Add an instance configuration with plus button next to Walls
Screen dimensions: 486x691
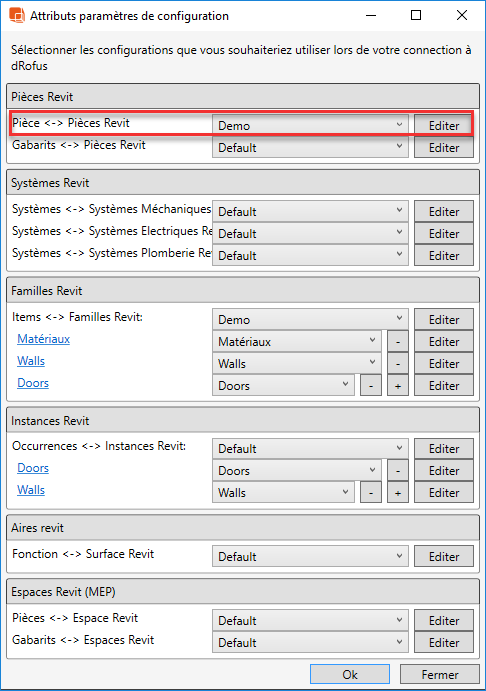[x=397, y=493]
